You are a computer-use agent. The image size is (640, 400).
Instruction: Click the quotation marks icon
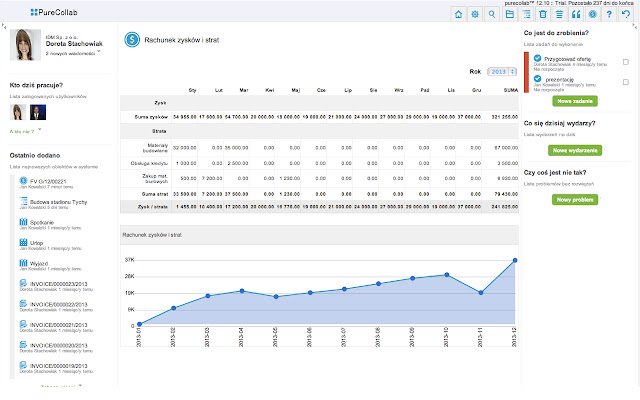click(576, 14)
